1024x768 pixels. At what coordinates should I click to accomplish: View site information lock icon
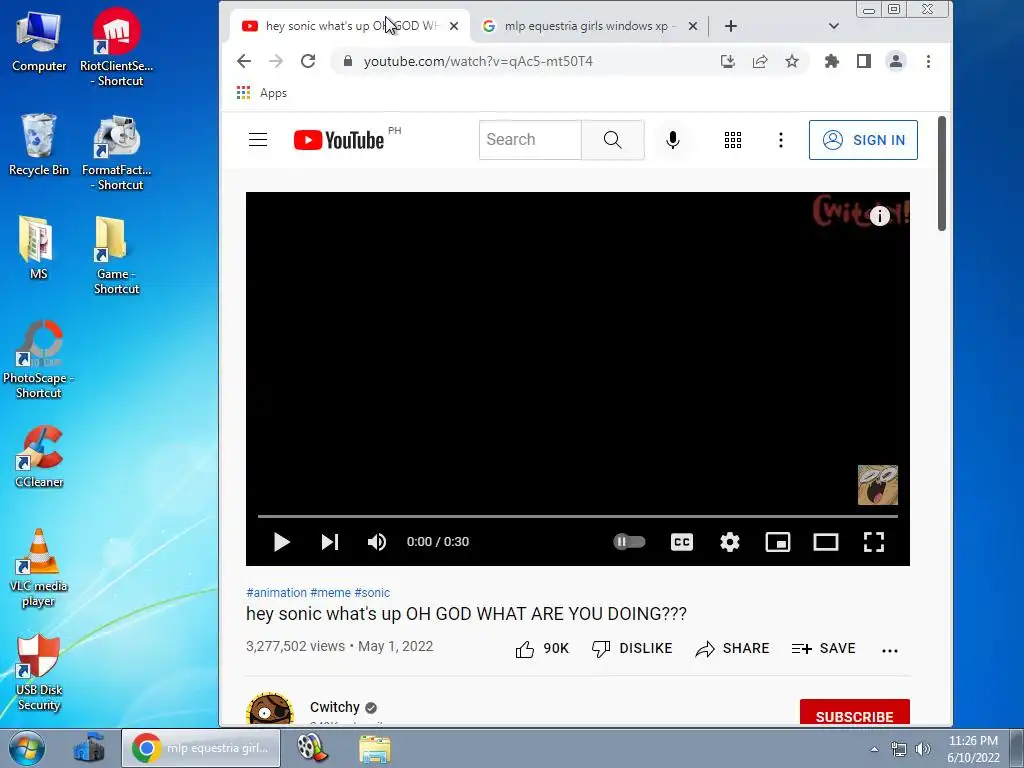pos(348,61)
